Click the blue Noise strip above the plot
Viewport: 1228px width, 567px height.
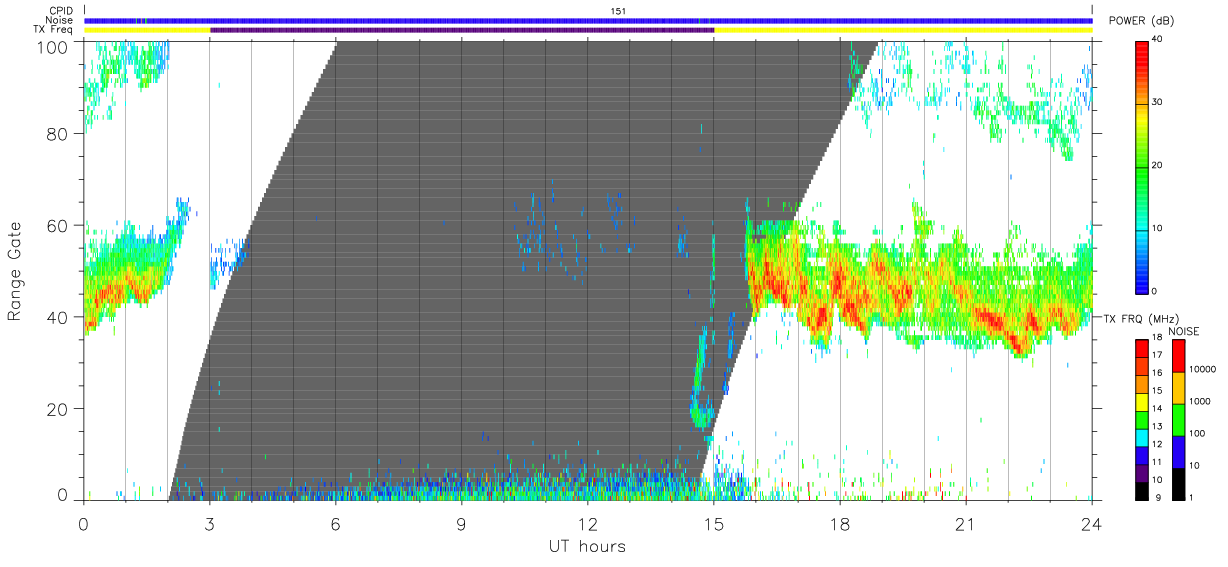tap(588, 20)
